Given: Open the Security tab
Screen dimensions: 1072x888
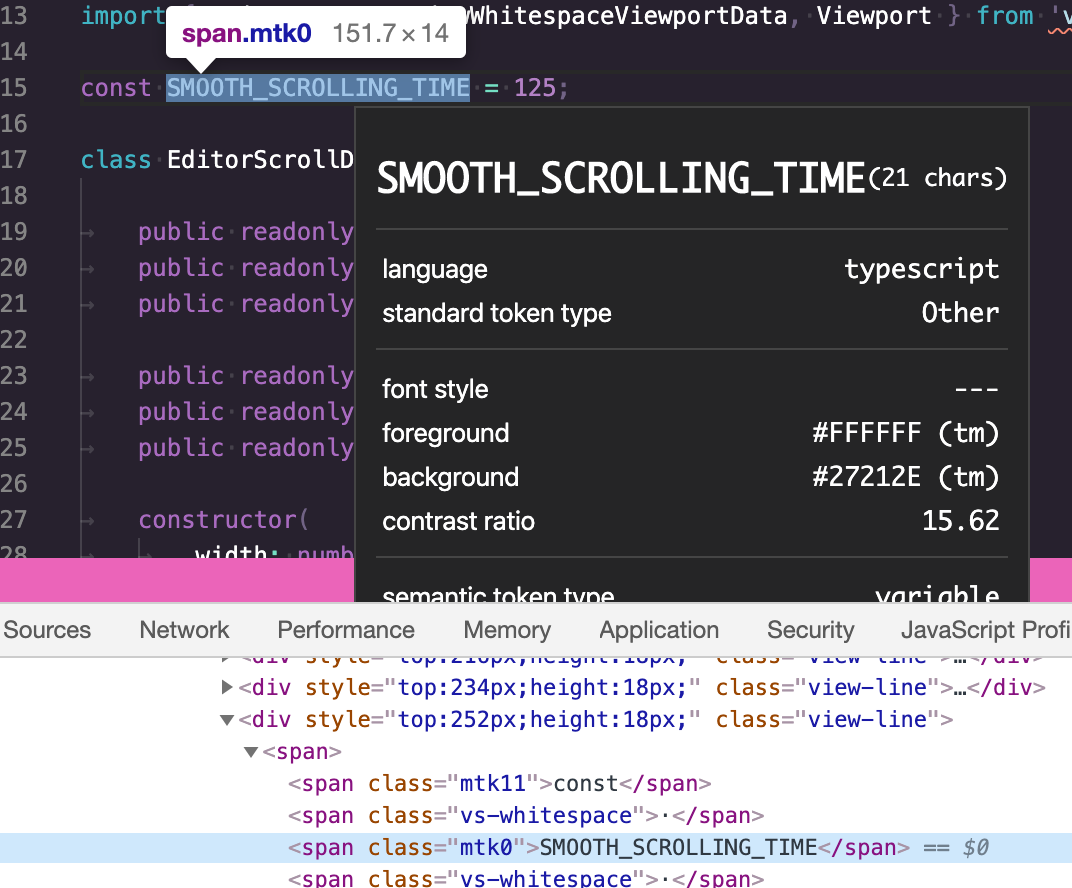Looking at the screenshot, I should point(810,630).
